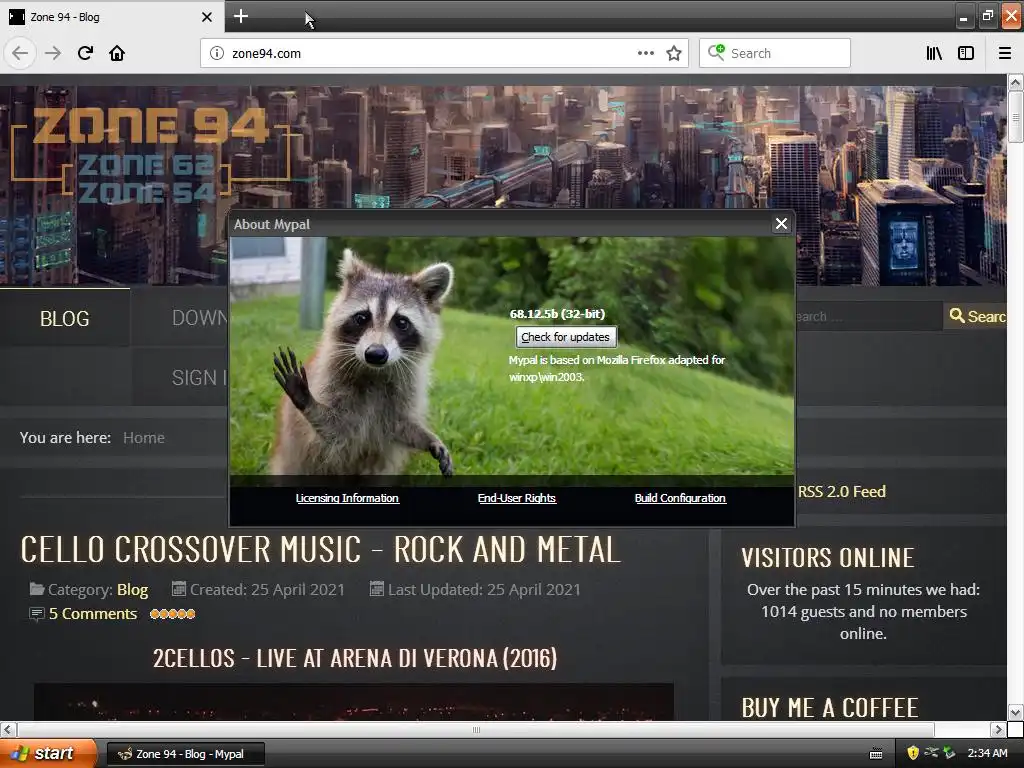Click the Buy Me A Coffee heading
The image size is (1024, 768).
click(x=830, y=708)
